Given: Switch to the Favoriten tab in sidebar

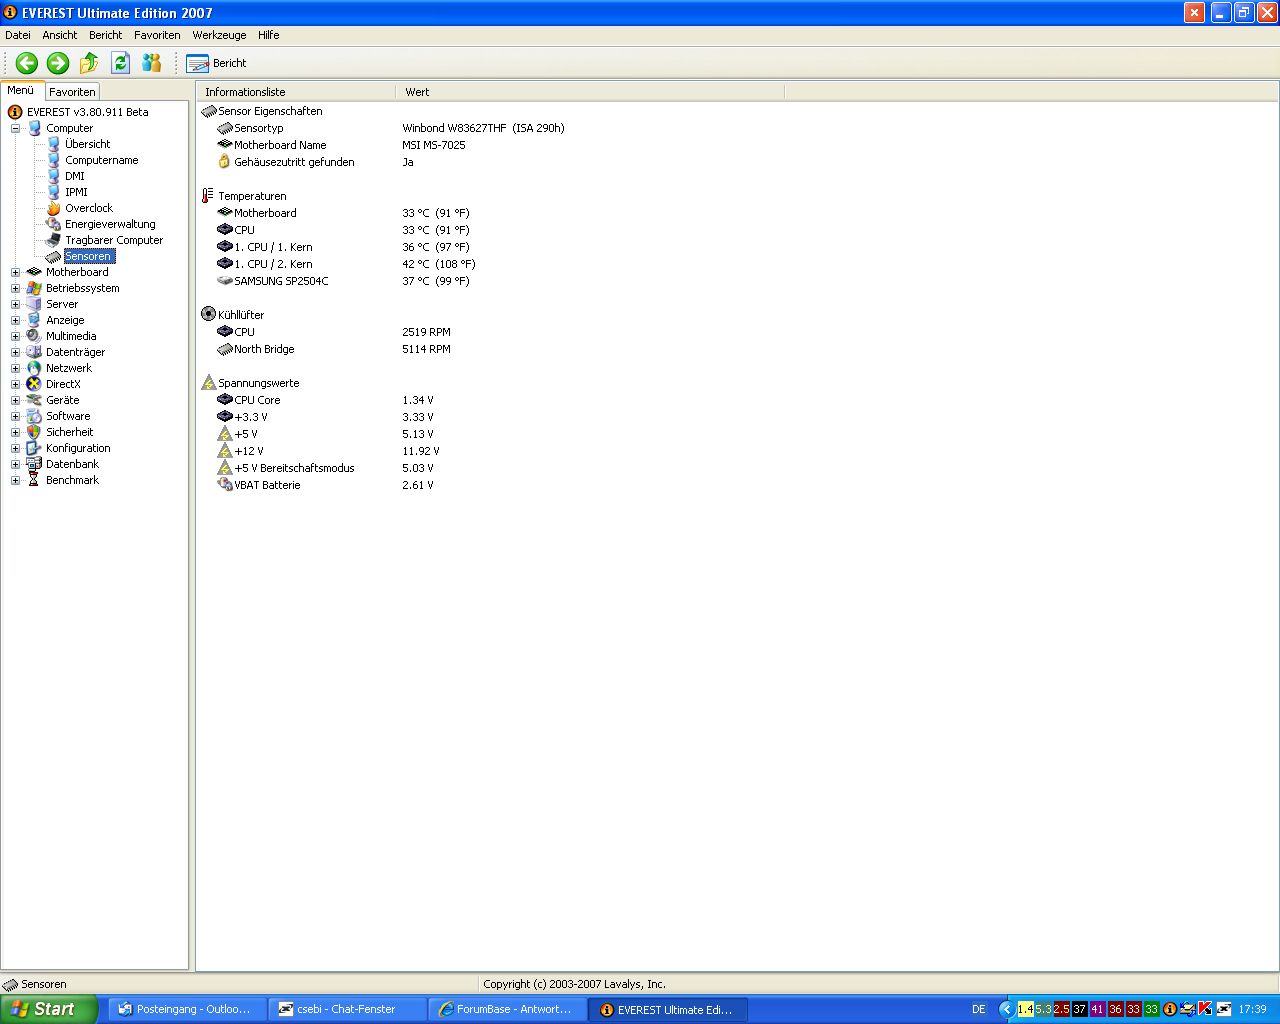Looking at the screenshot, I should pos(72,92).
